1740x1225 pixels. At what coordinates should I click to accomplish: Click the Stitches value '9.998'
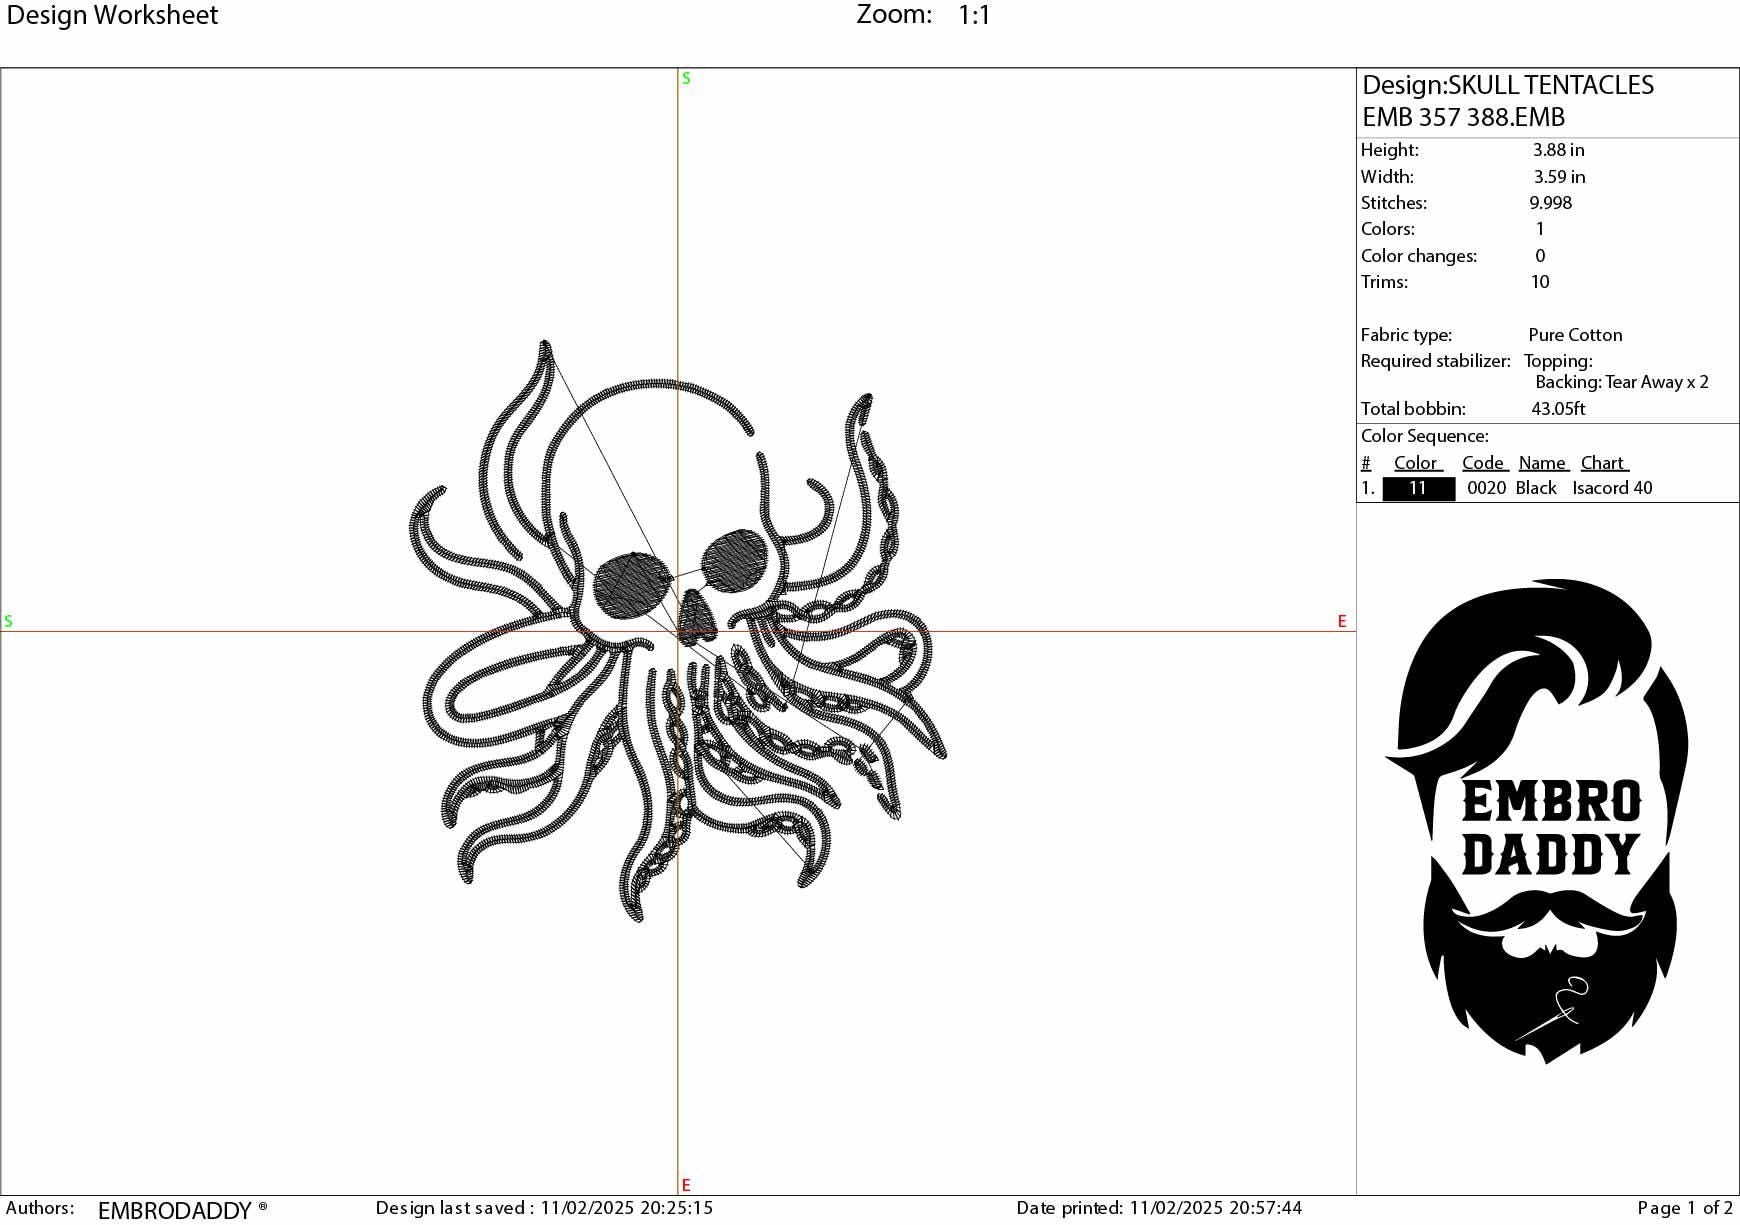click(1550, 203)
